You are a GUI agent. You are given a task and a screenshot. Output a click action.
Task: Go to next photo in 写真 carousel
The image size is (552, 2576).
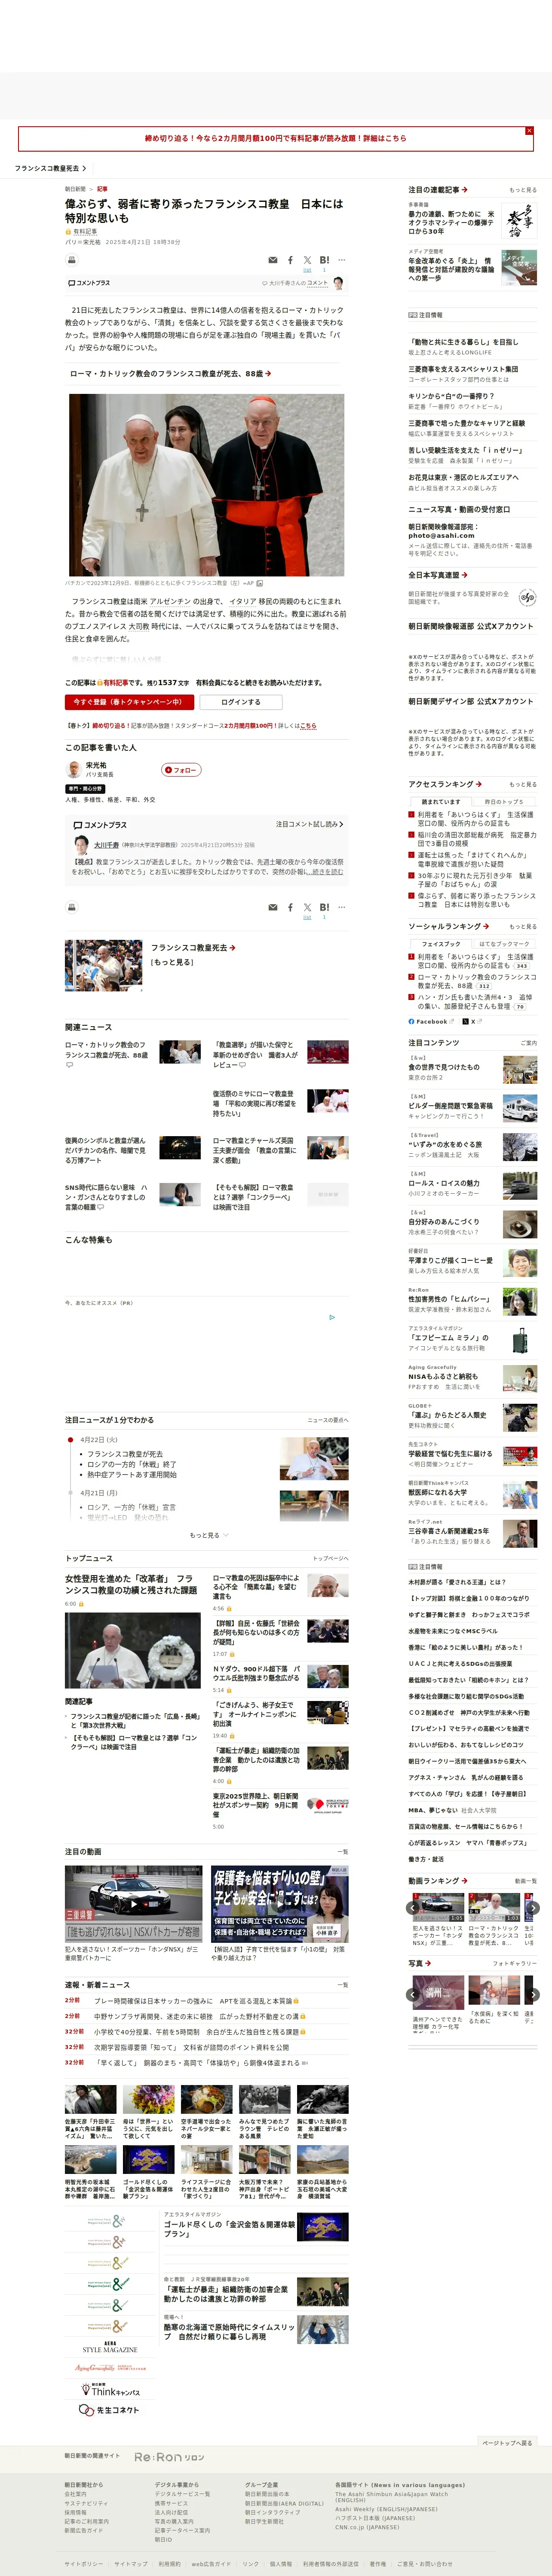pyautogui.click(x=533, y=1994)
